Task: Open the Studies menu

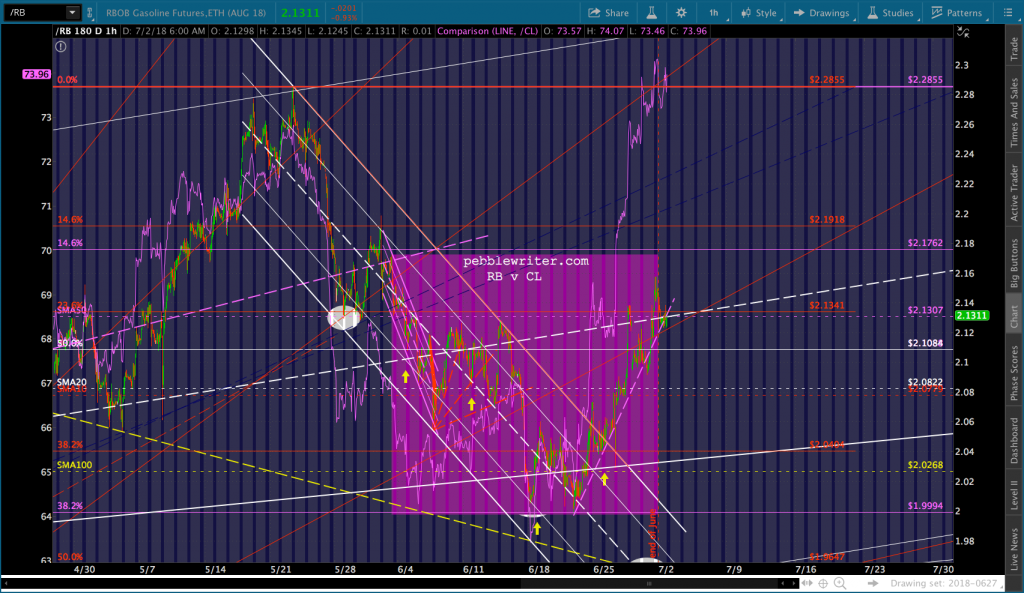Action: [890, 12]
